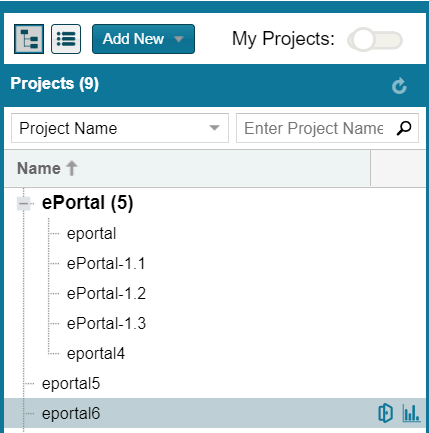Refresh the Projects list
This screenshot has width=429, height=433.
(x=399, y=86)
